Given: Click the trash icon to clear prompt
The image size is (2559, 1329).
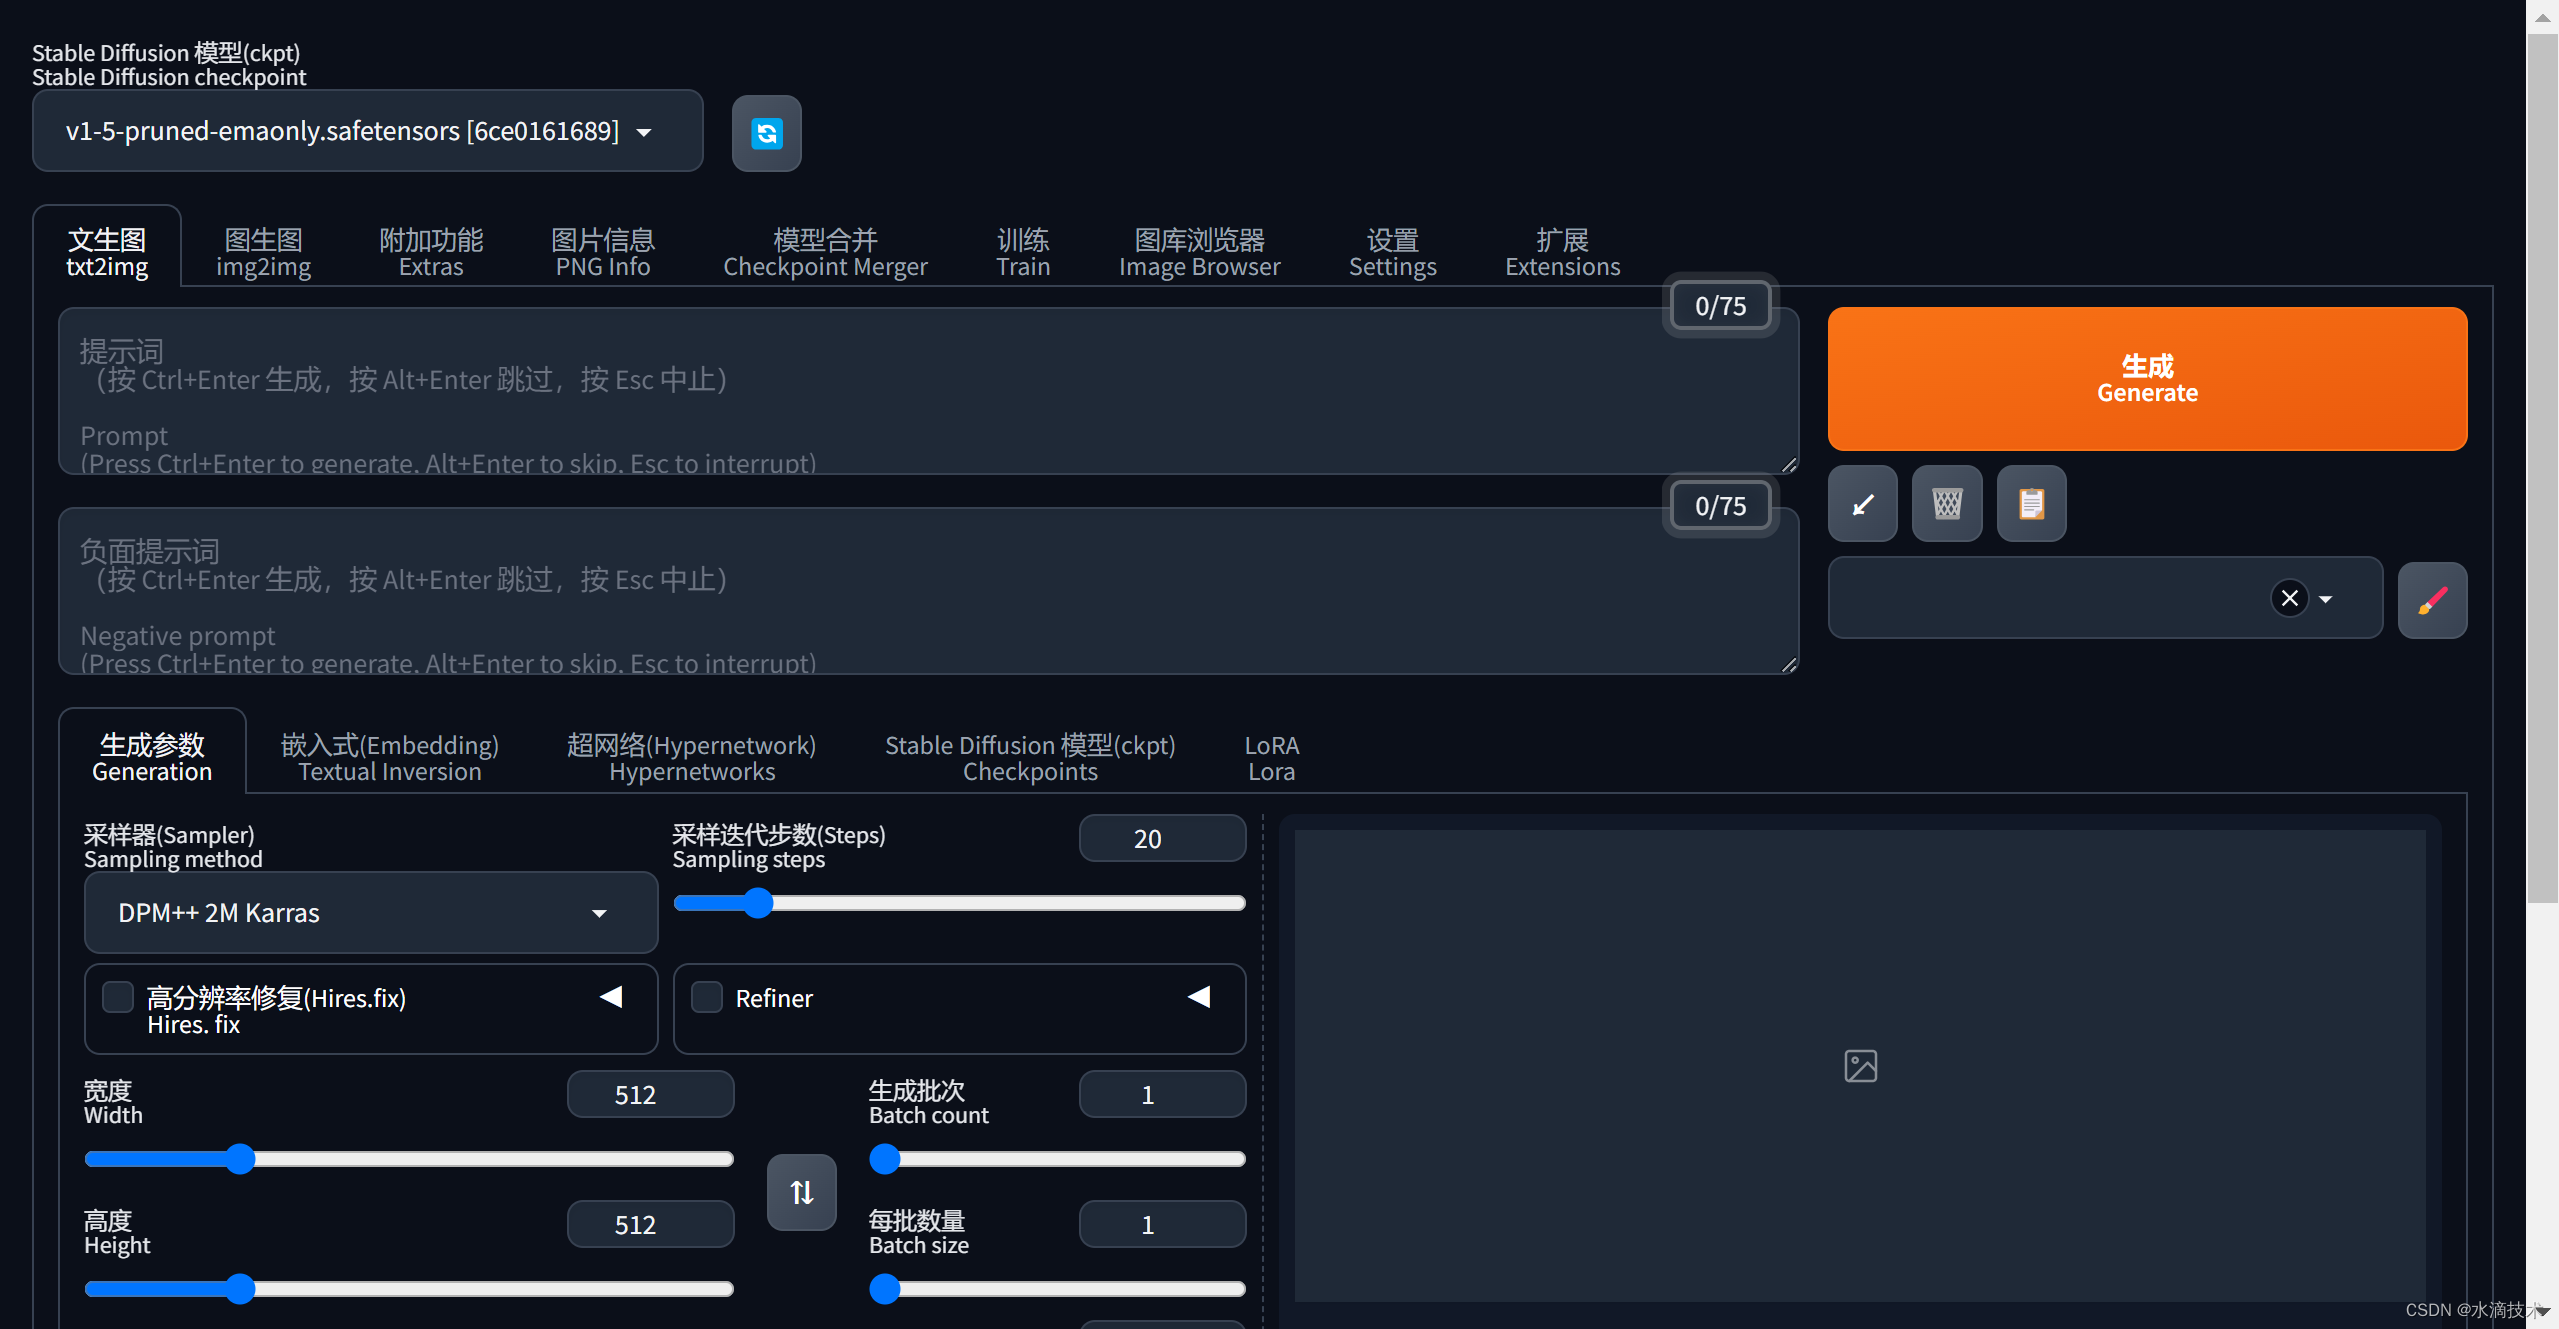Looking at the screenshot, I should click(x=1946, y=504).
